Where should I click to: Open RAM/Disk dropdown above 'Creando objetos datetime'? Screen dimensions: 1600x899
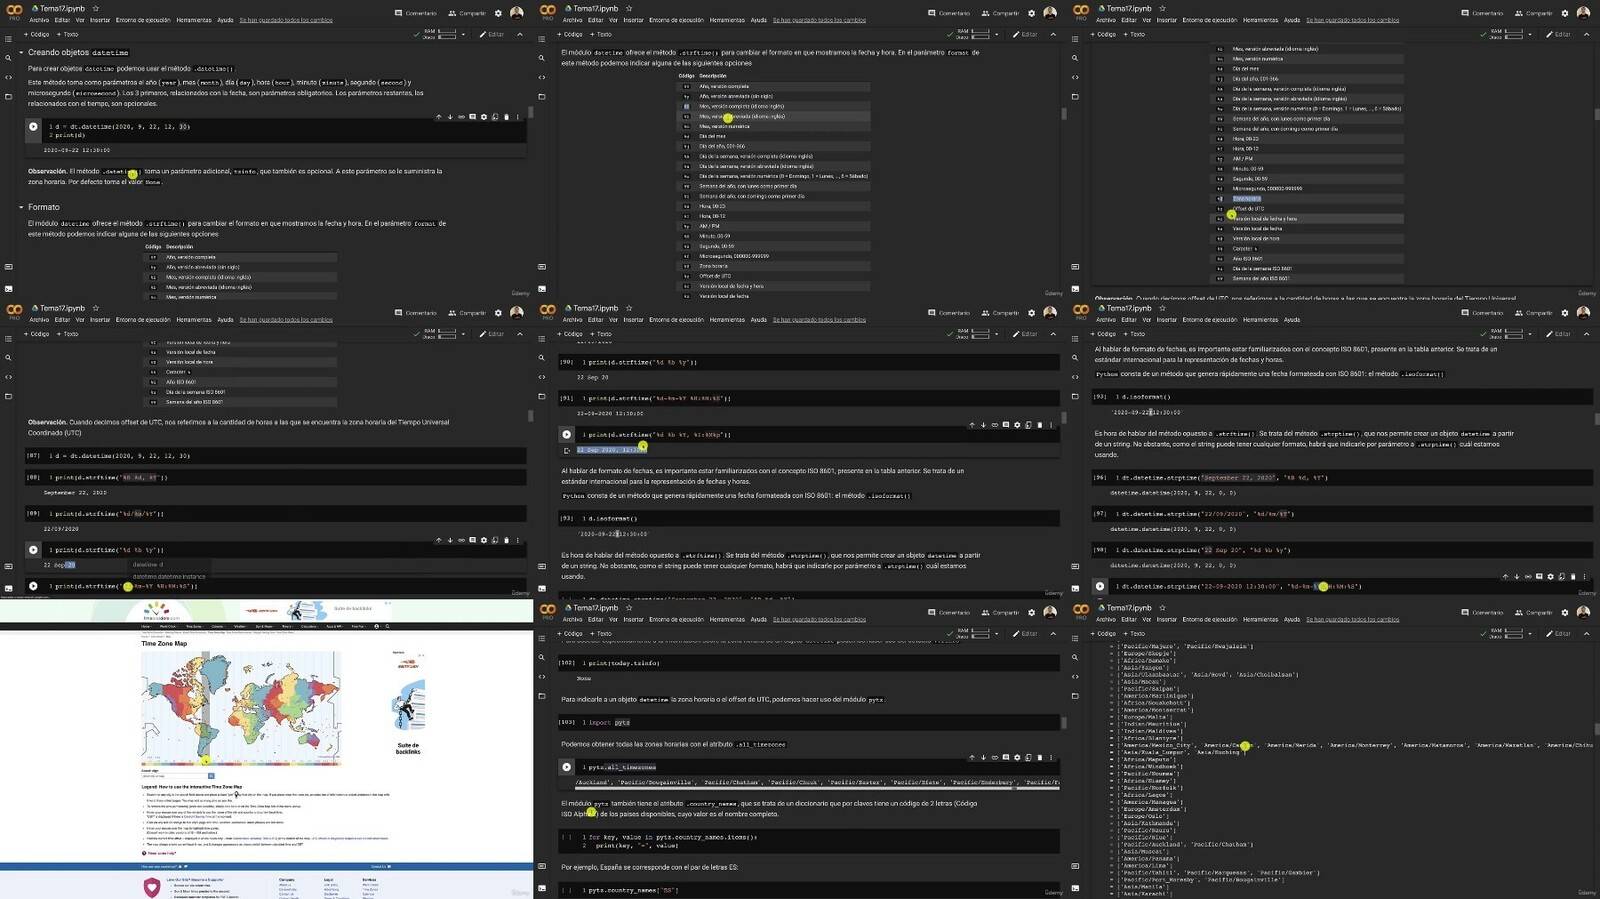click(x=463, y=34)
